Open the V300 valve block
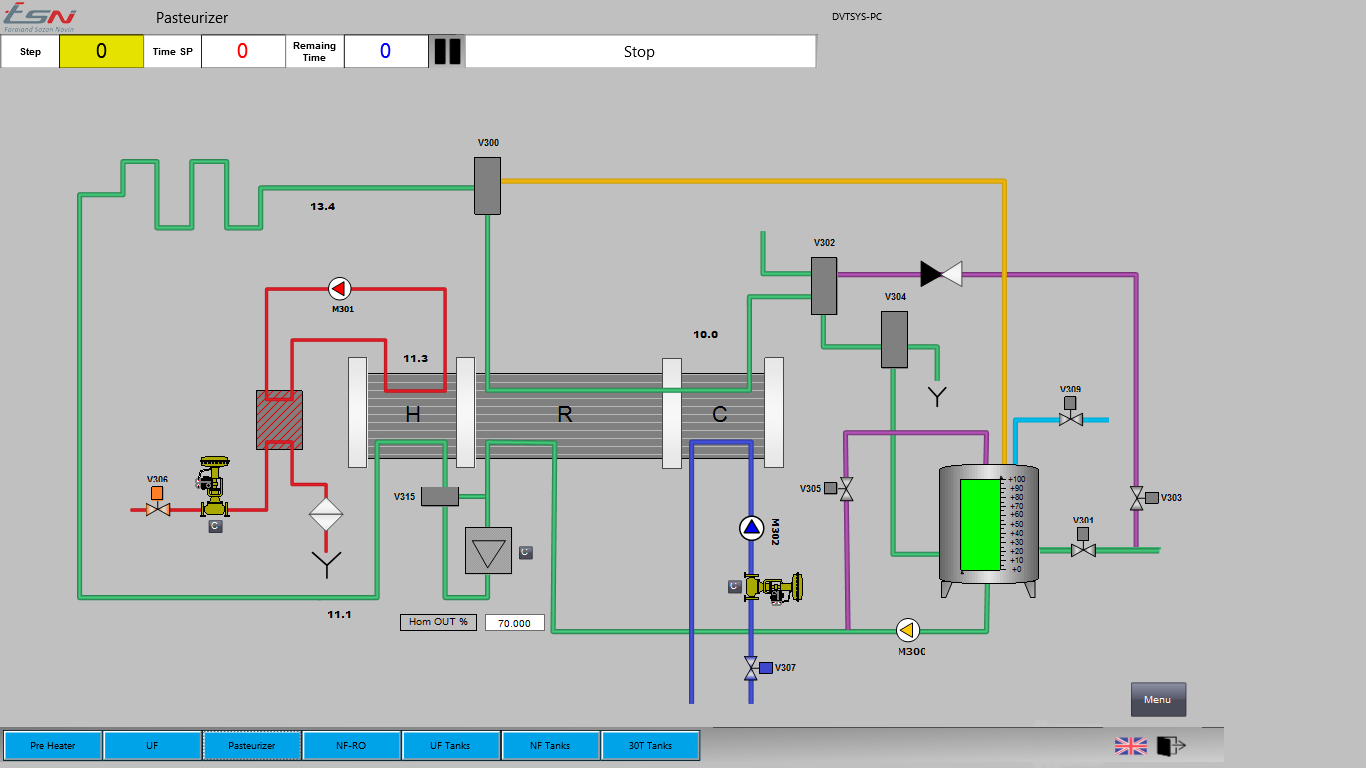 487,186
